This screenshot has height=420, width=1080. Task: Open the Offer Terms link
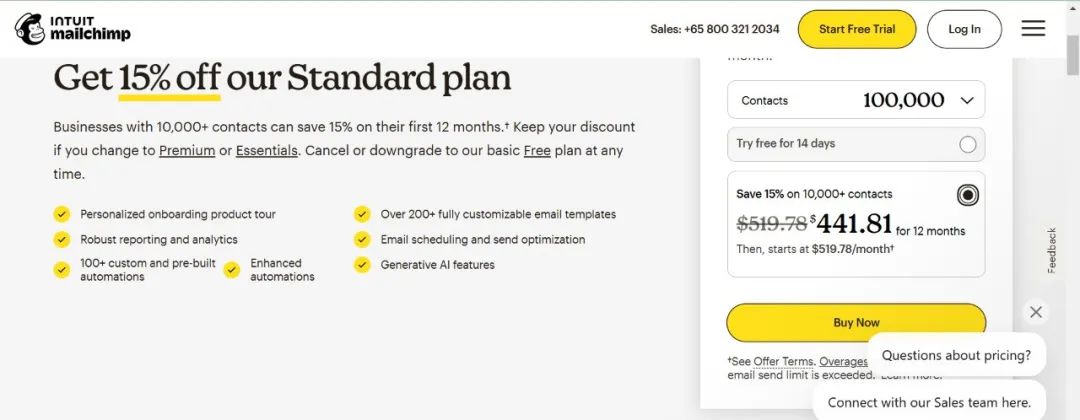pos(785,361)
